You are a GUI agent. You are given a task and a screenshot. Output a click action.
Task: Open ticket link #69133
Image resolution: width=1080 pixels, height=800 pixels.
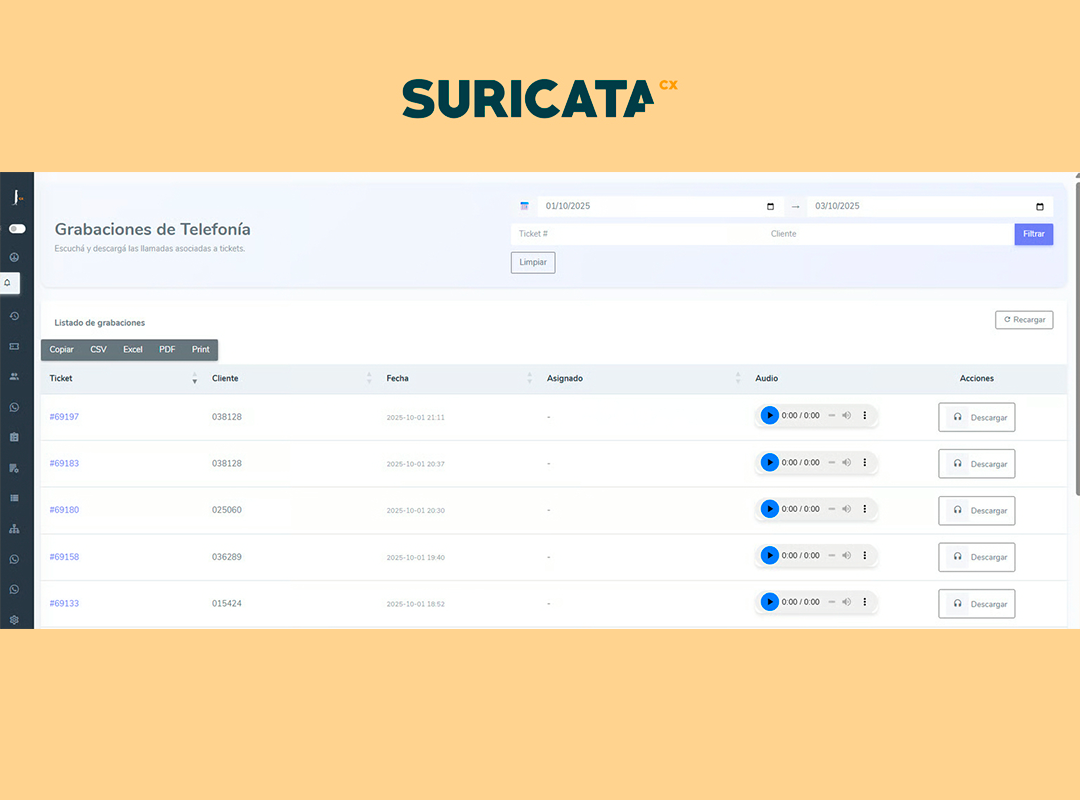tap(64, 604)
